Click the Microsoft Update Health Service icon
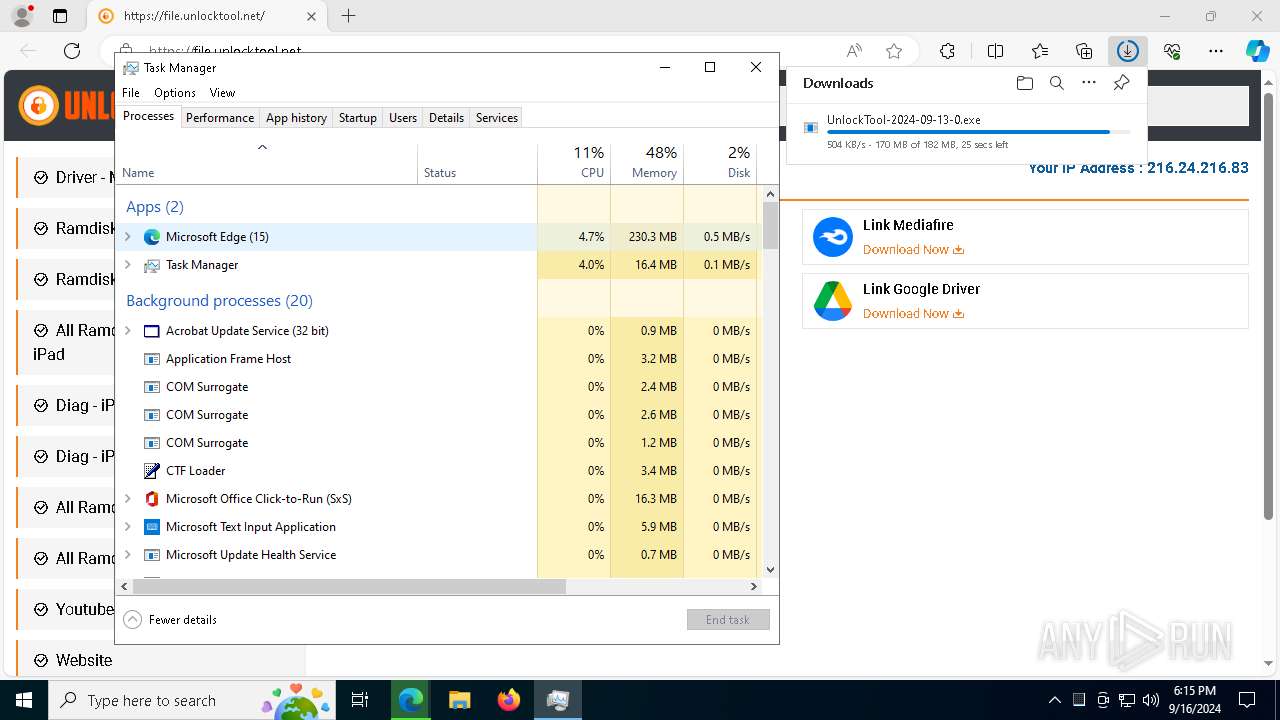1280x720 pixels. pyautogui.click(x=152, y=555)
